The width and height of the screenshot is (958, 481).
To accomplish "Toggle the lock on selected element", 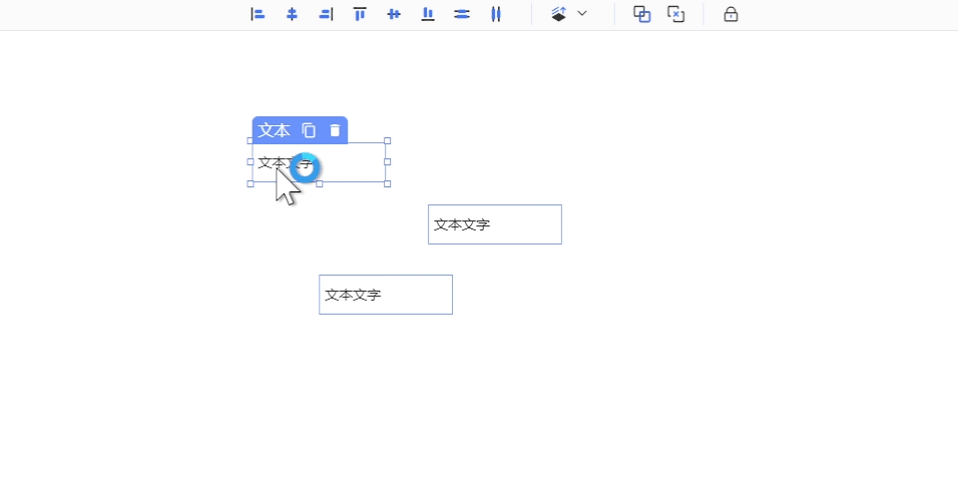I will click(731, 14).
